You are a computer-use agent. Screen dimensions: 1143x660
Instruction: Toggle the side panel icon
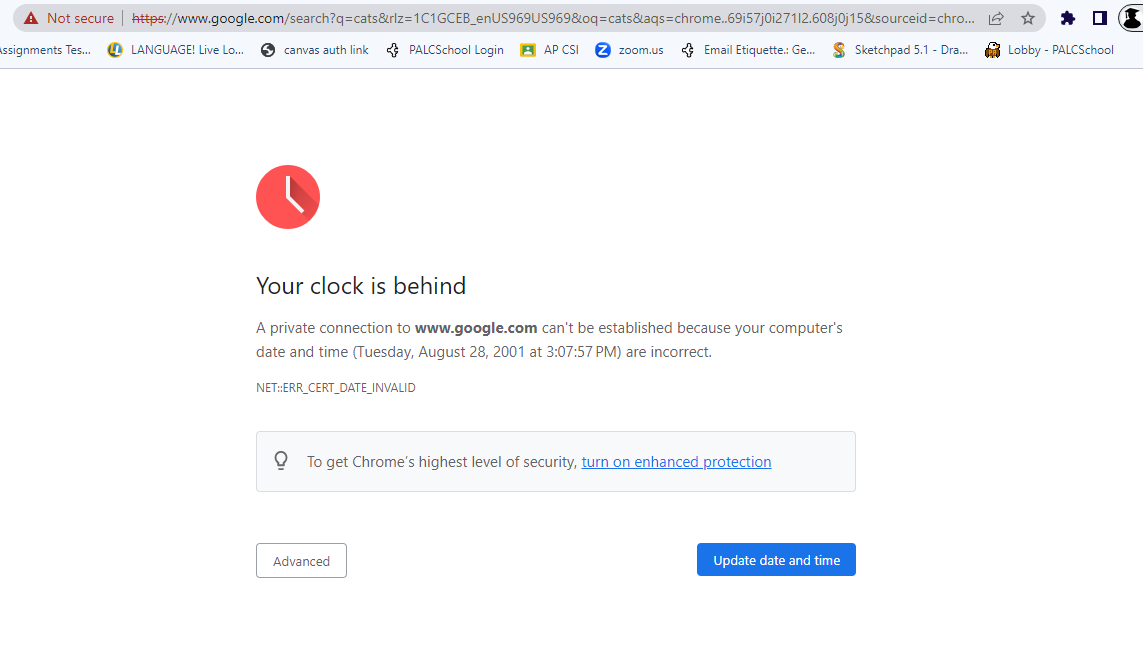coord(1100,18)
